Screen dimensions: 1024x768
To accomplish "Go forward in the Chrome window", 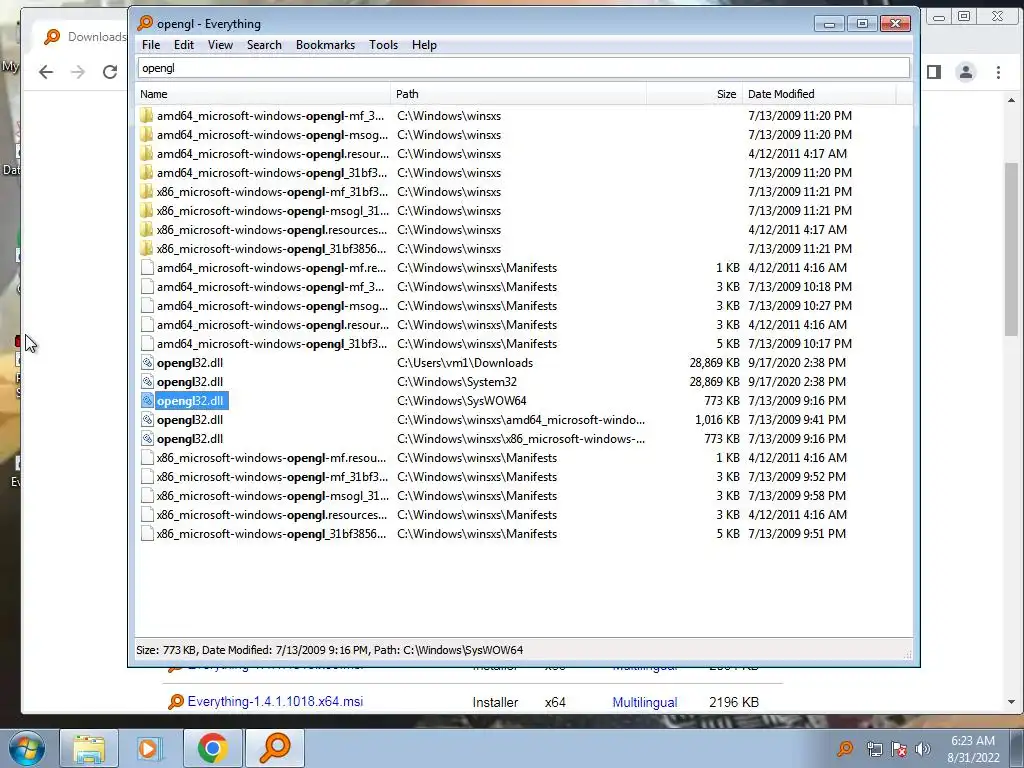I will [x=78, y=72].
